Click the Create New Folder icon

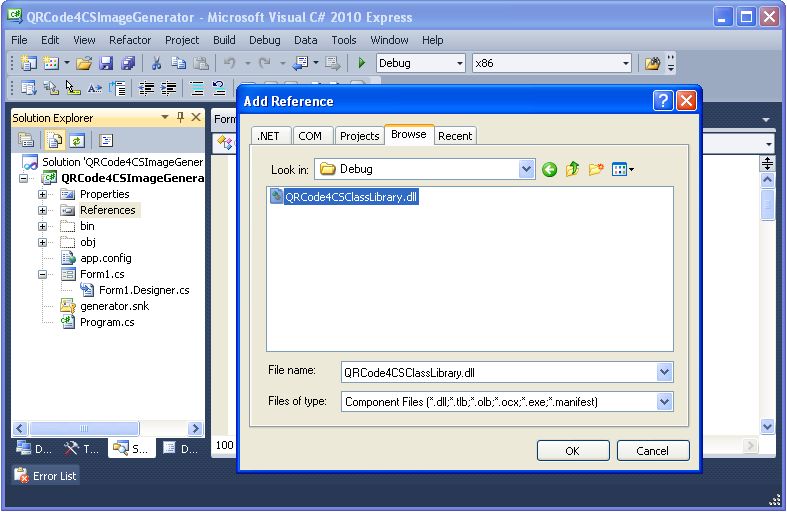pyautogui.click(x=596, y=170)
